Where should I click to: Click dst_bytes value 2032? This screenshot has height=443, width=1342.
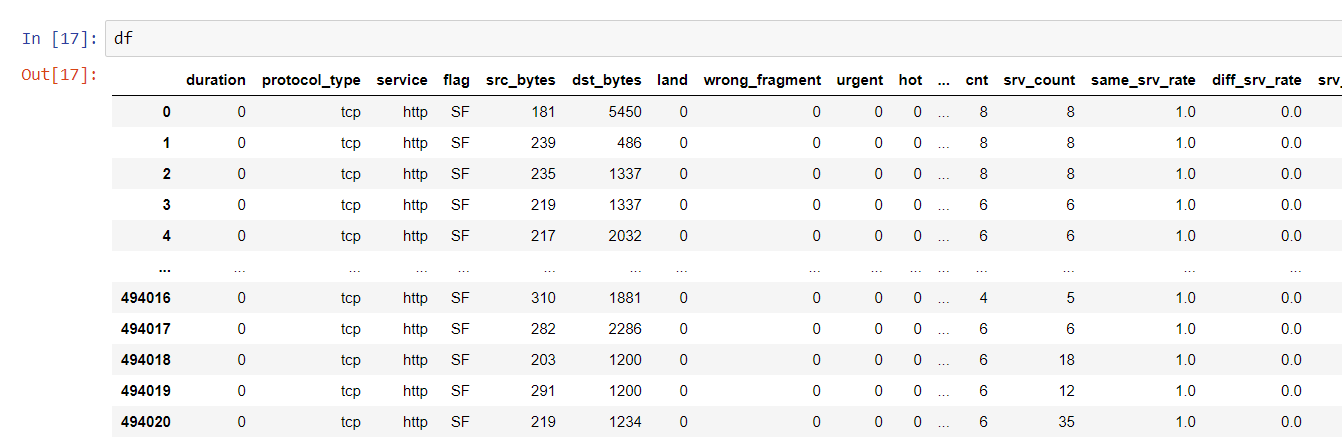tap(625, 236)
